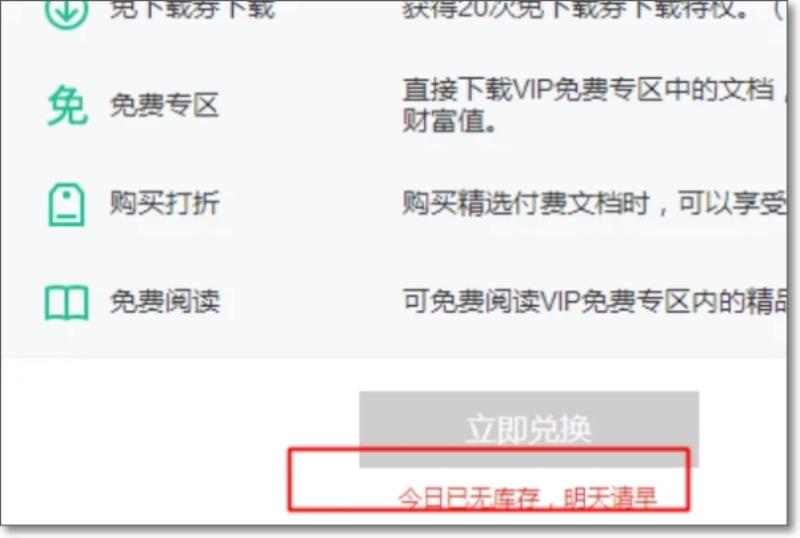800x538 pixels.
Task: Select the 免费专区 label
Action: tap(164, 106)
